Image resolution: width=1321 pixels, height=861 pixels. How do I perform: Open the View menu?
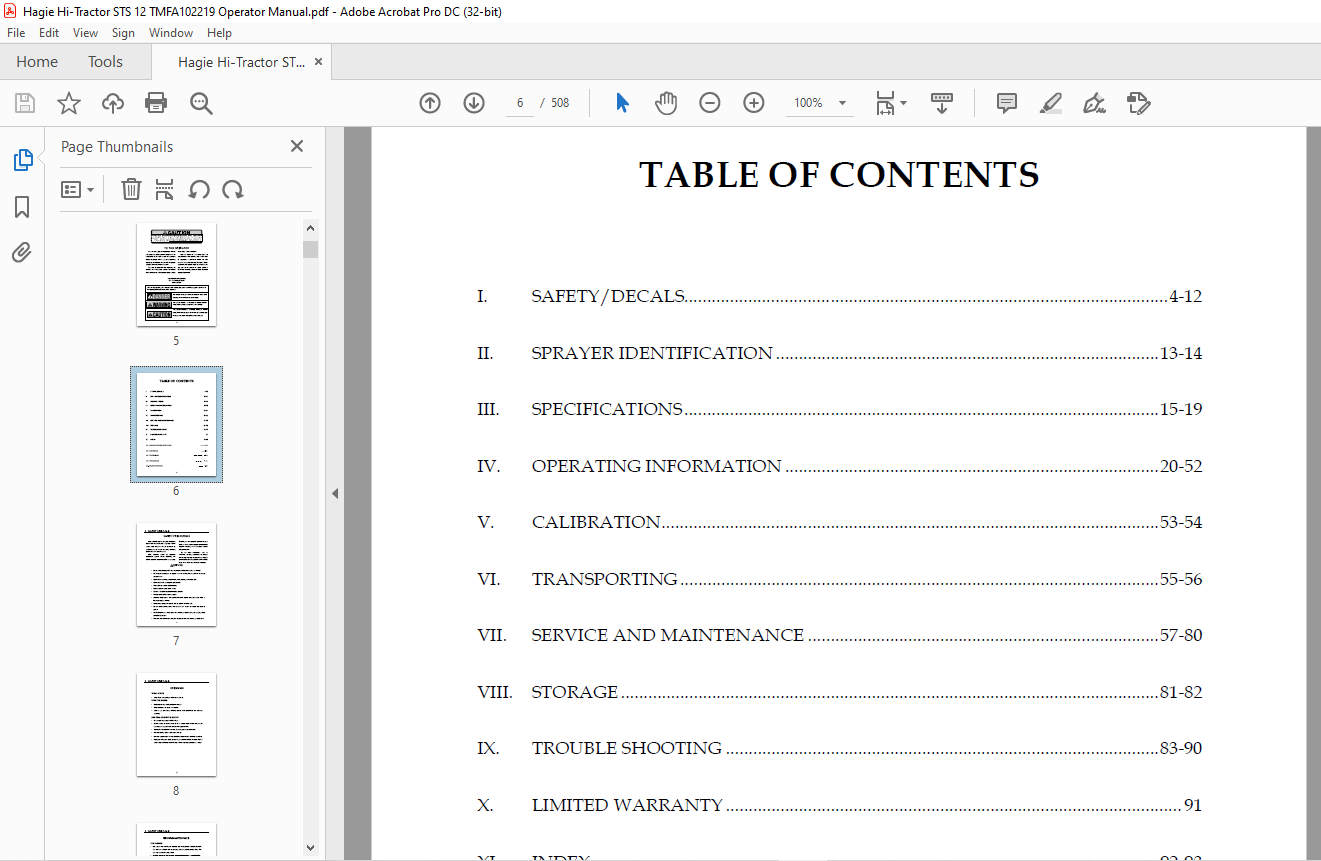pyautogui.click(x=86, y=33)
